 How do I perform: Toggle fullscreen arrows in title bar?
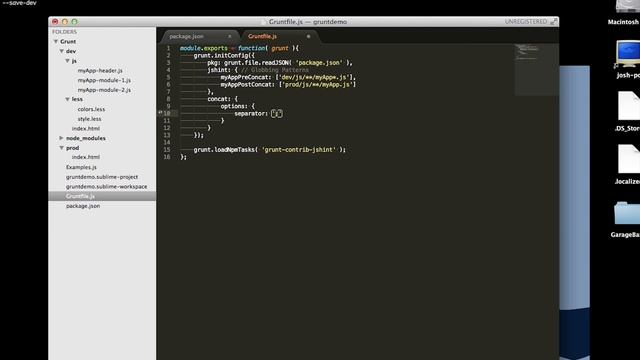coord(553,22)
